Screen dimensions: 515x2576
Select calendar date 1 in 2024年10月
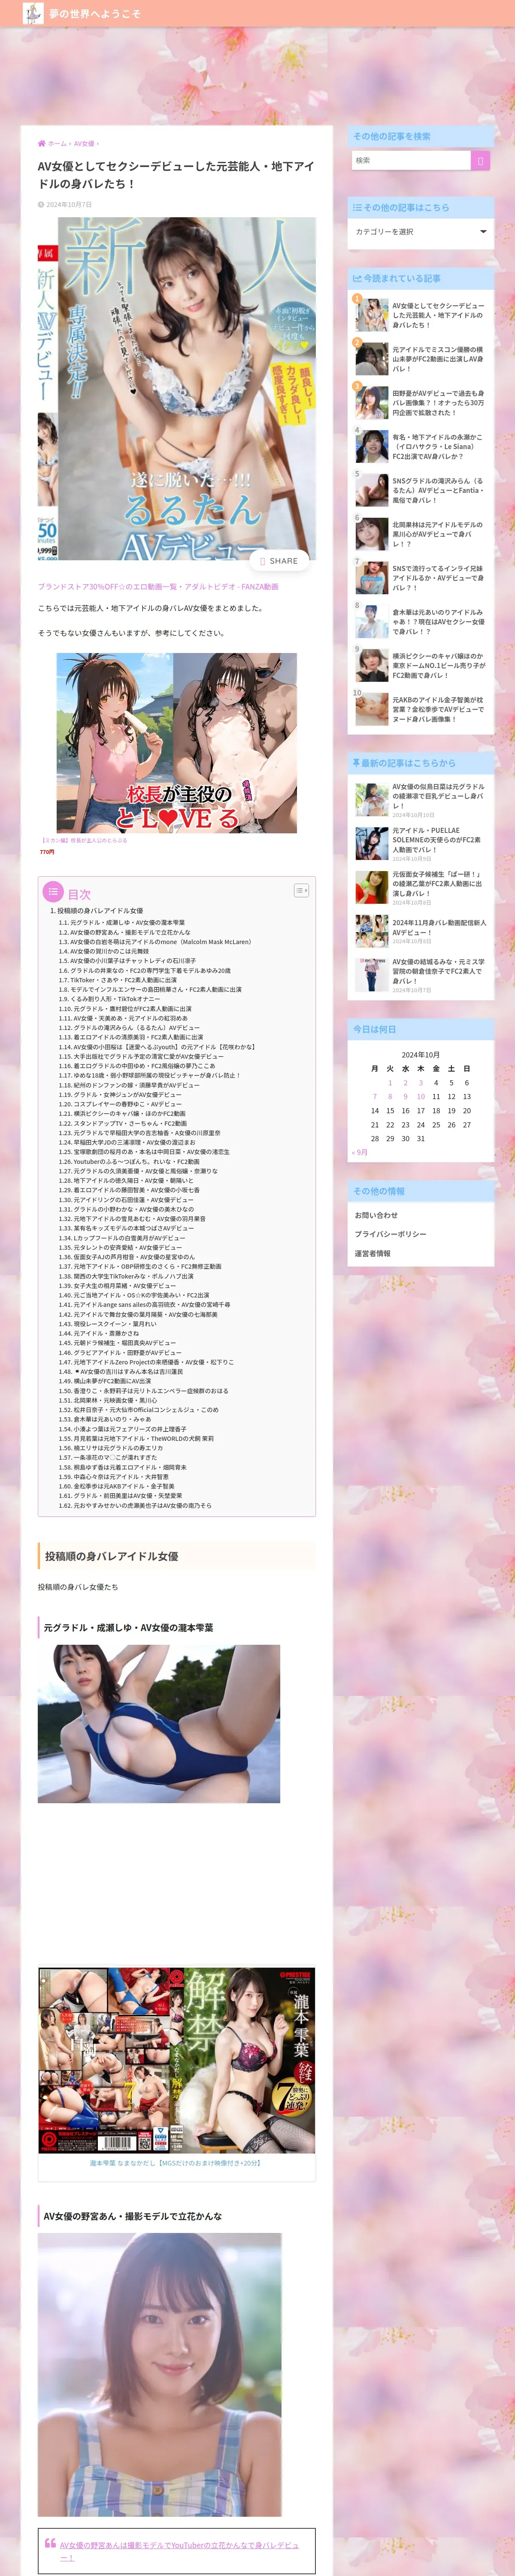click(x=390, y=1083)
